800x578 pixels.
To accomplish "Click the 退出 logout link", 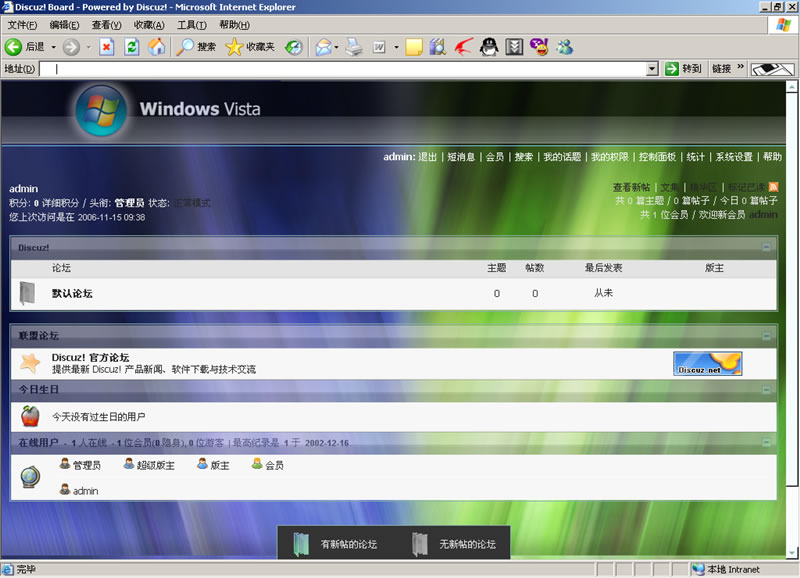I will point(428,157).
